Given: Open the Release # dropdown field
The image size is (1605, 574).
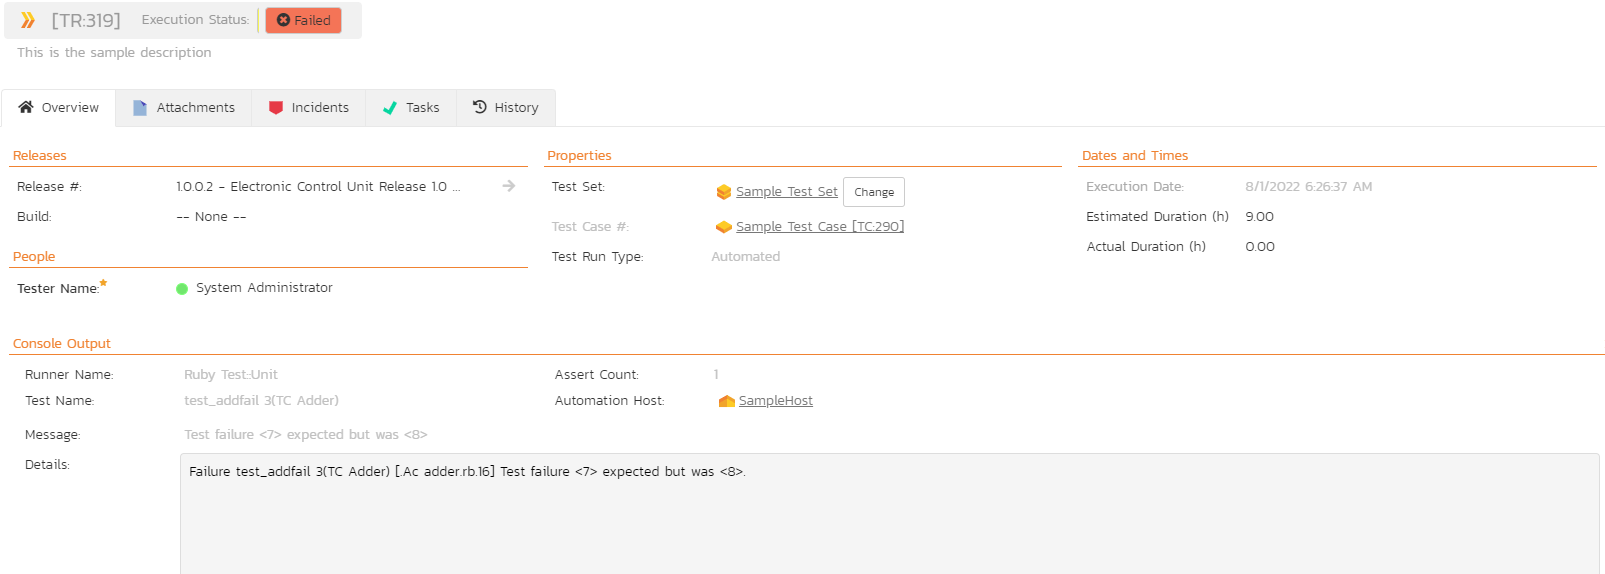Looking at the screenshot, I should pos(318,187).
